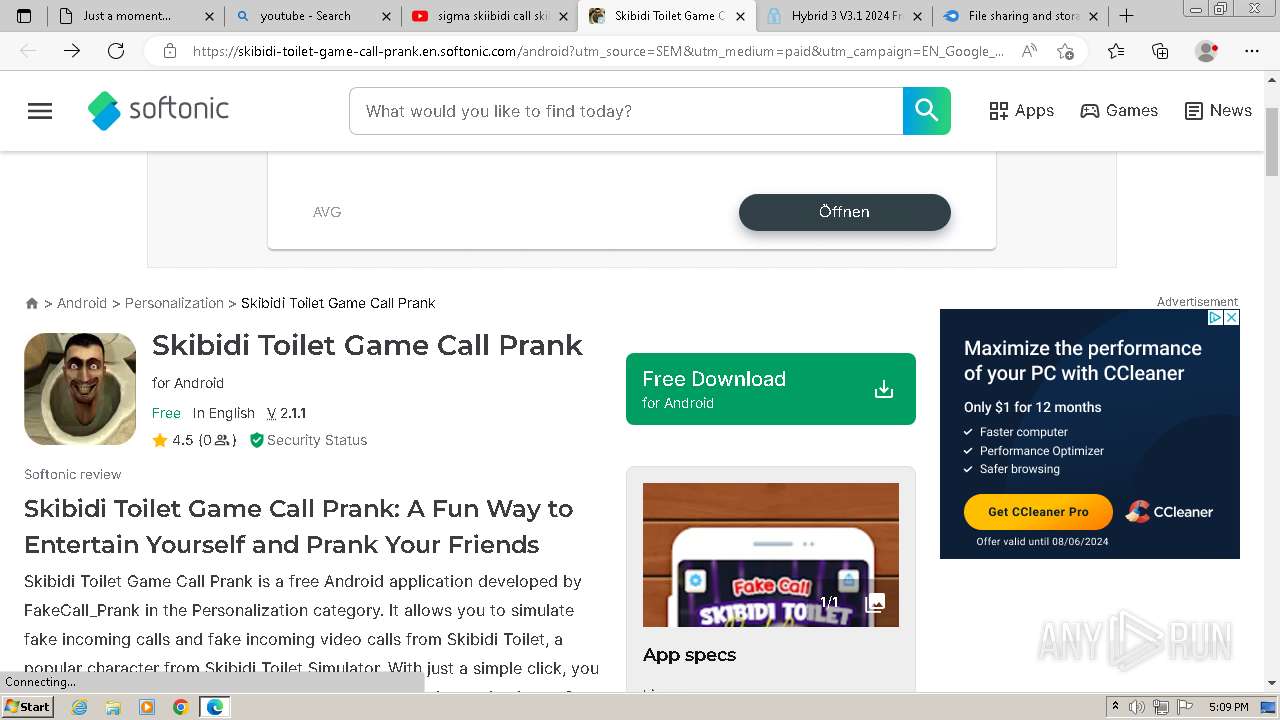Screen dimensions: 1280x720
Task: Click the 'What would you like to find' search field
Action: (x=626, y=111)
